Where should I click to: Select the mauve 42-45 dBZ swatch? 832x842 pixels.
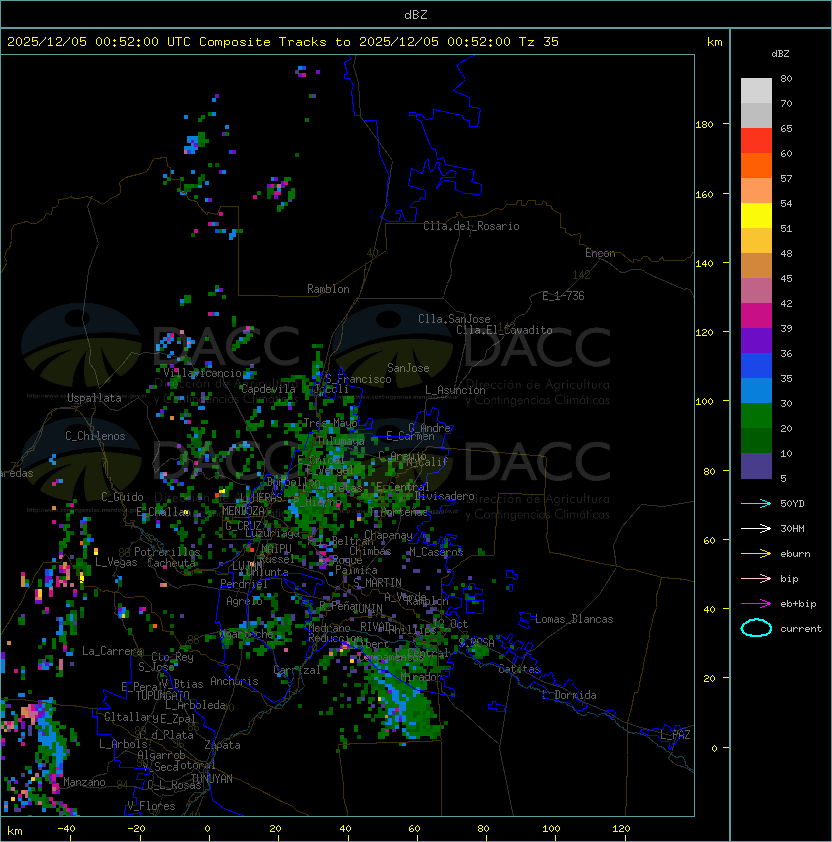(756, 291)
